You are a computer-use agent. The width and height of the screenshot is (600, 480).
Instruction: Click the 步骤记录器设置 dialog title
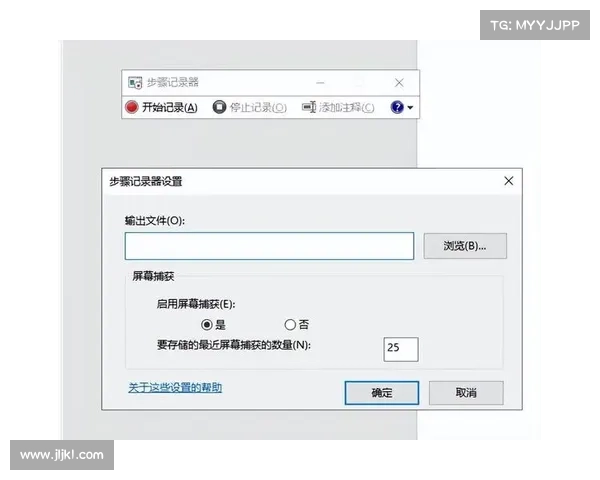click(145, 181)
